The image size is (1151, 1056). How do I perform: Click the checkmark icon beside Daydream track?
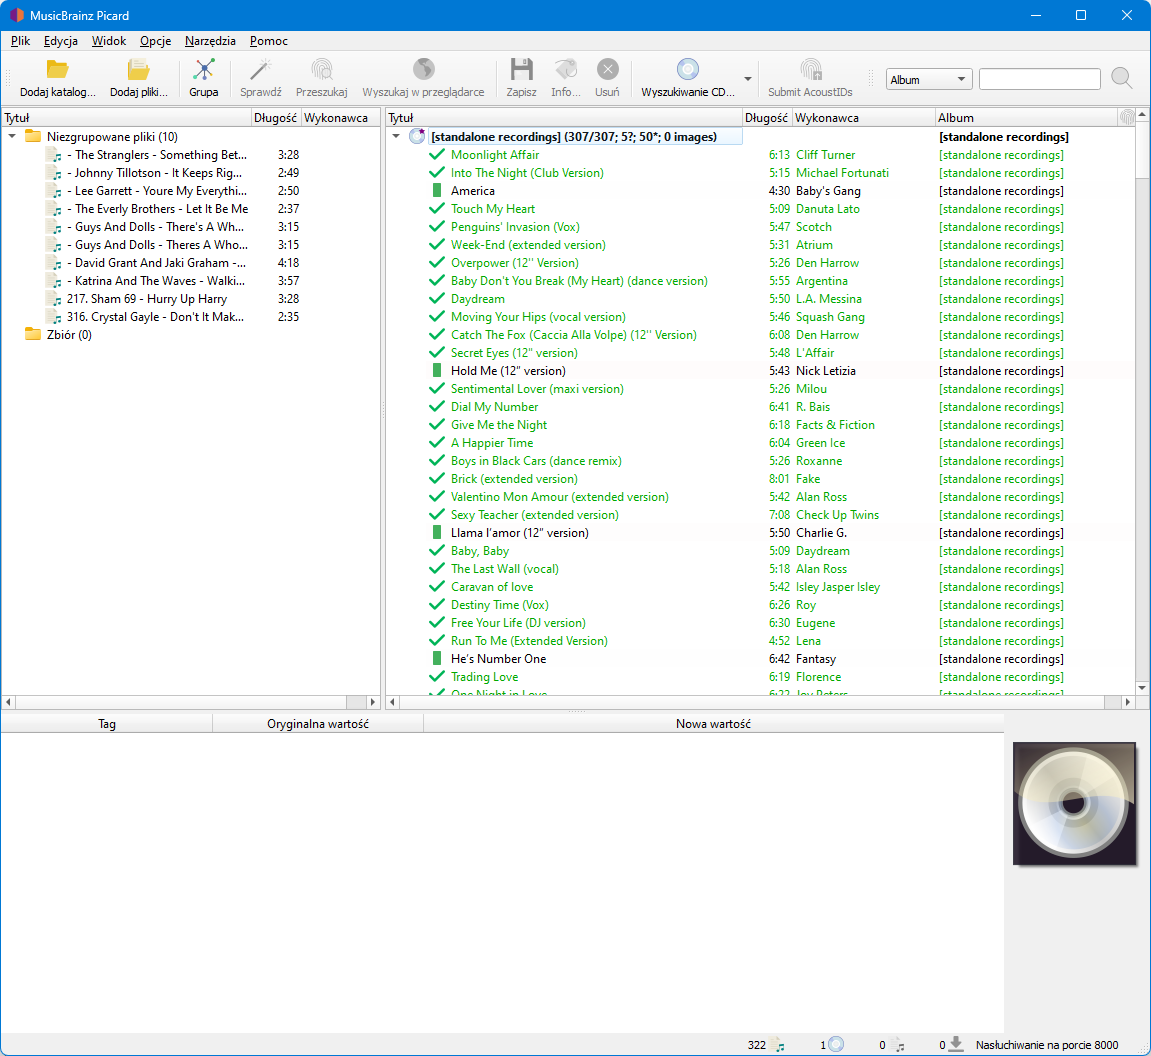tap(437, 299)
